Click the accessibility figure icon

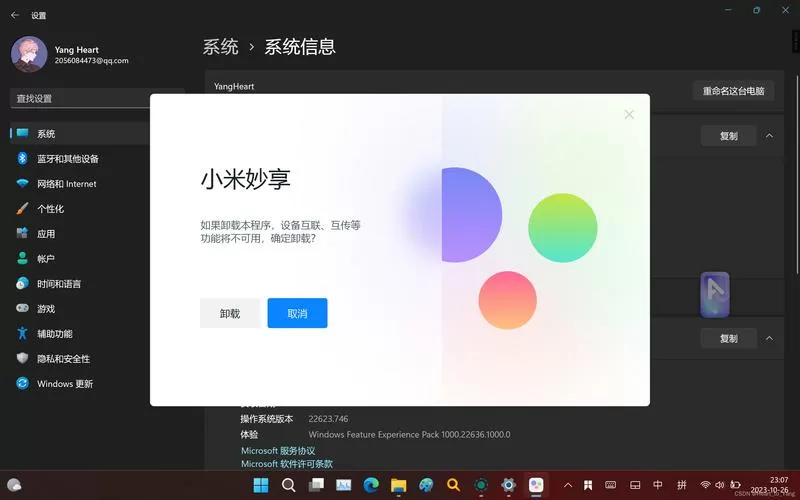pyautogui.click(x=22, y=333)
